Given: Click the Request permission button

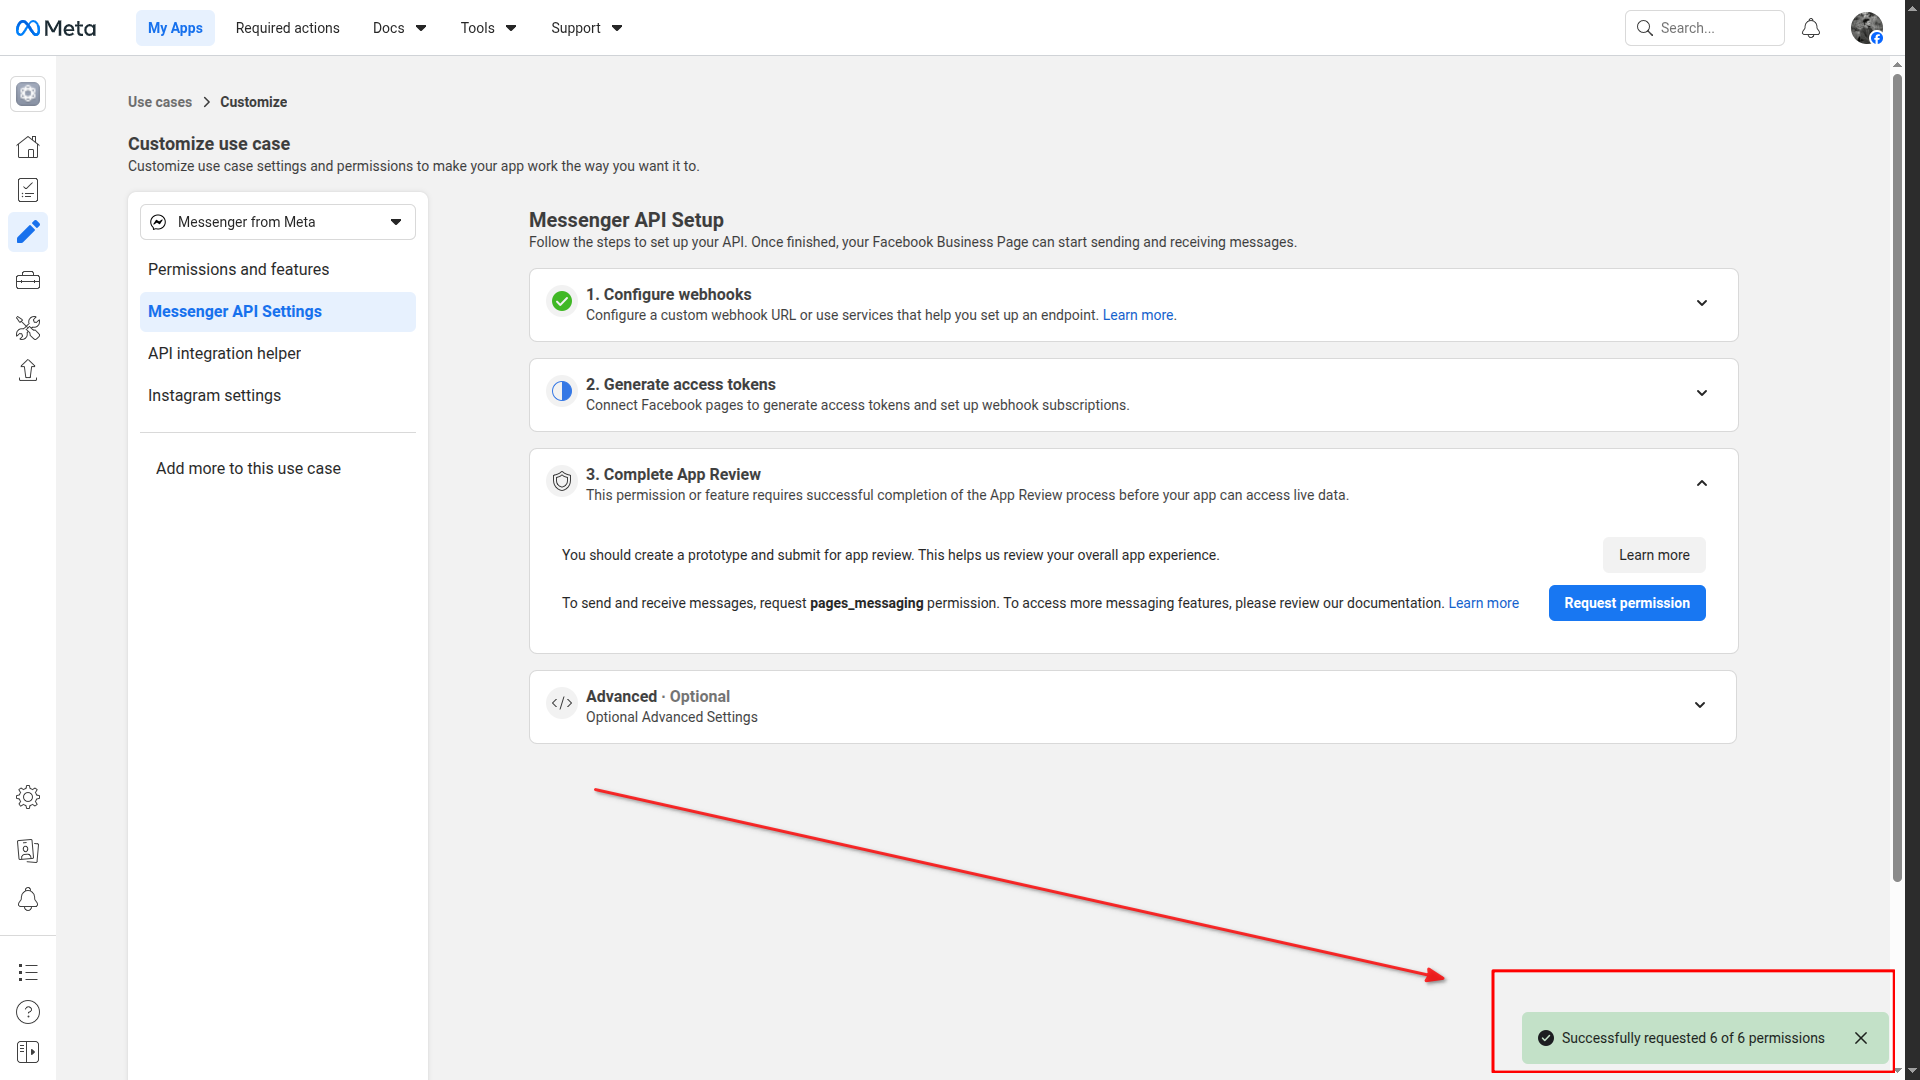Looking at the screenshot, I should 1627,603.
